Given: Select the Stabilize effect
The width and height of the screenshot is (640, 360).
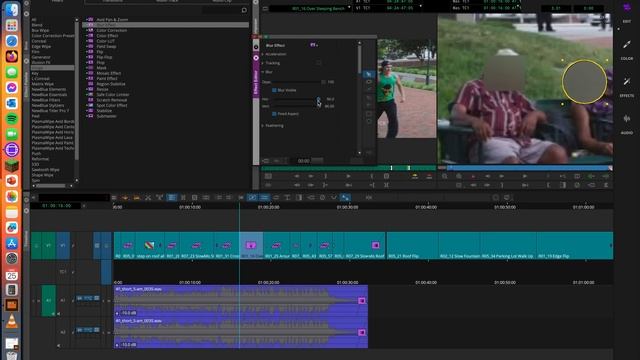Looking at the screenshot, I should pyautogui.click(x=104, y=111).
